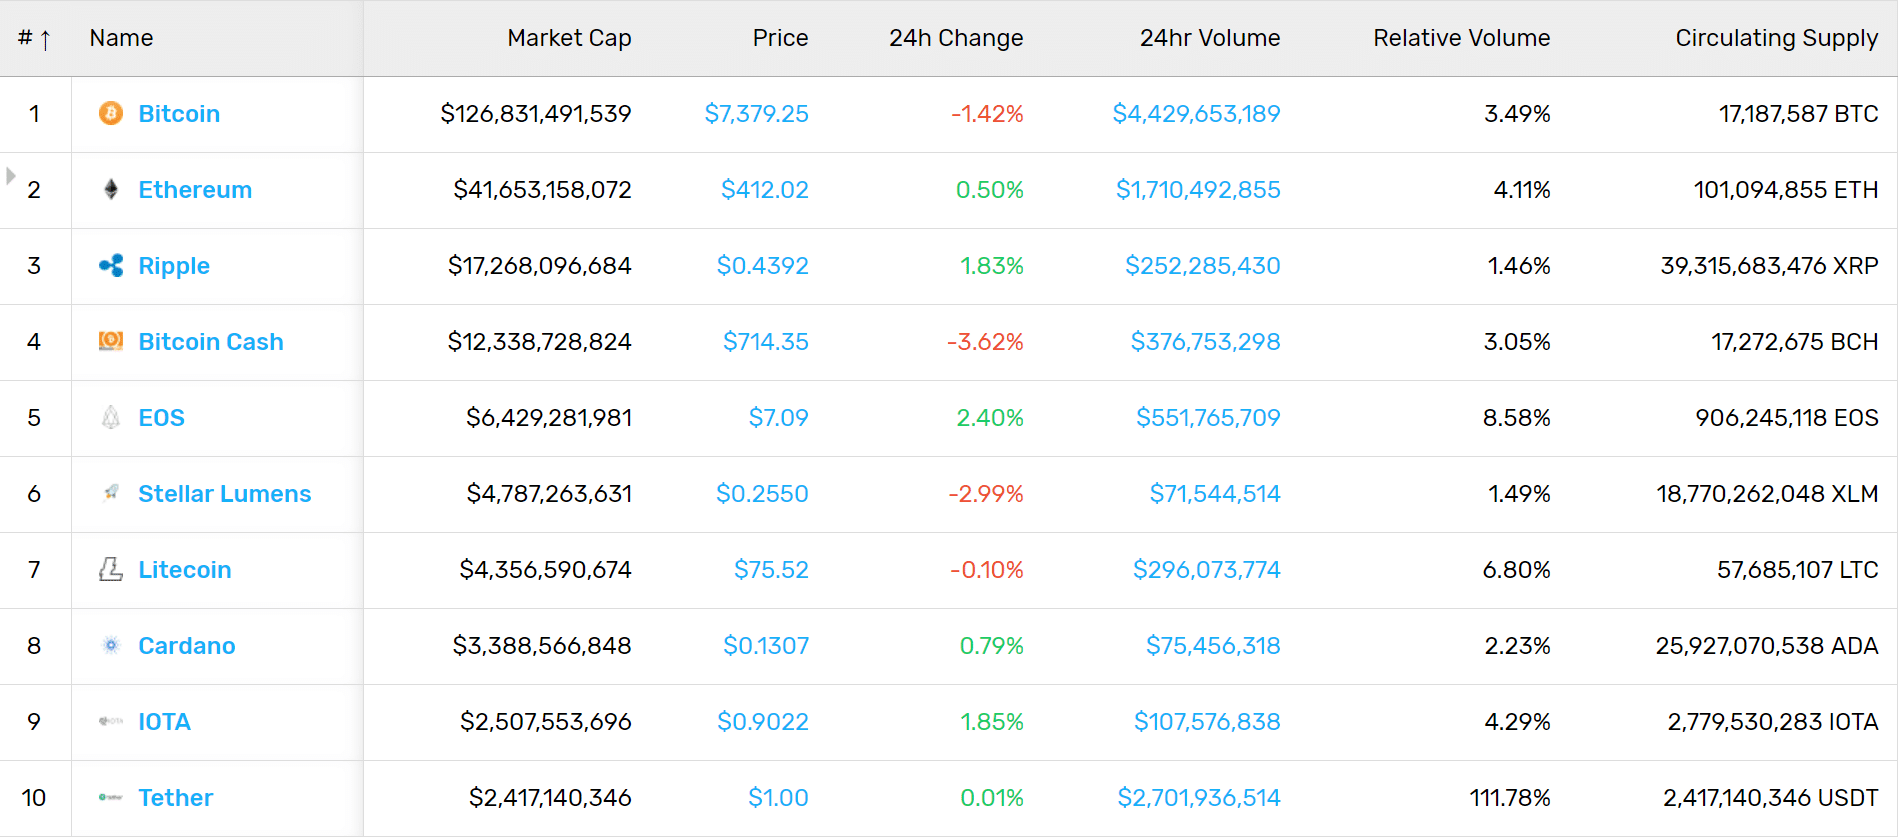Click the Bitcoin Cash logo icon
Screen dimensions: 1898x837
[x=111, y=341]
